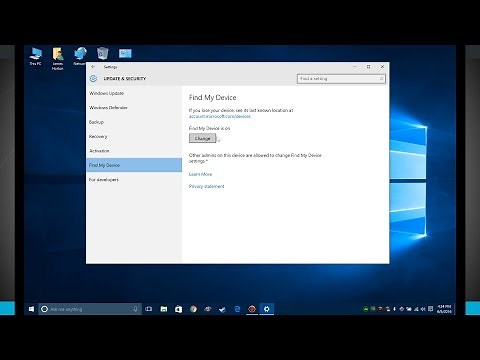Click the "Find My Device is on" status text
This screenshot has width=480, height=360.
209,128
